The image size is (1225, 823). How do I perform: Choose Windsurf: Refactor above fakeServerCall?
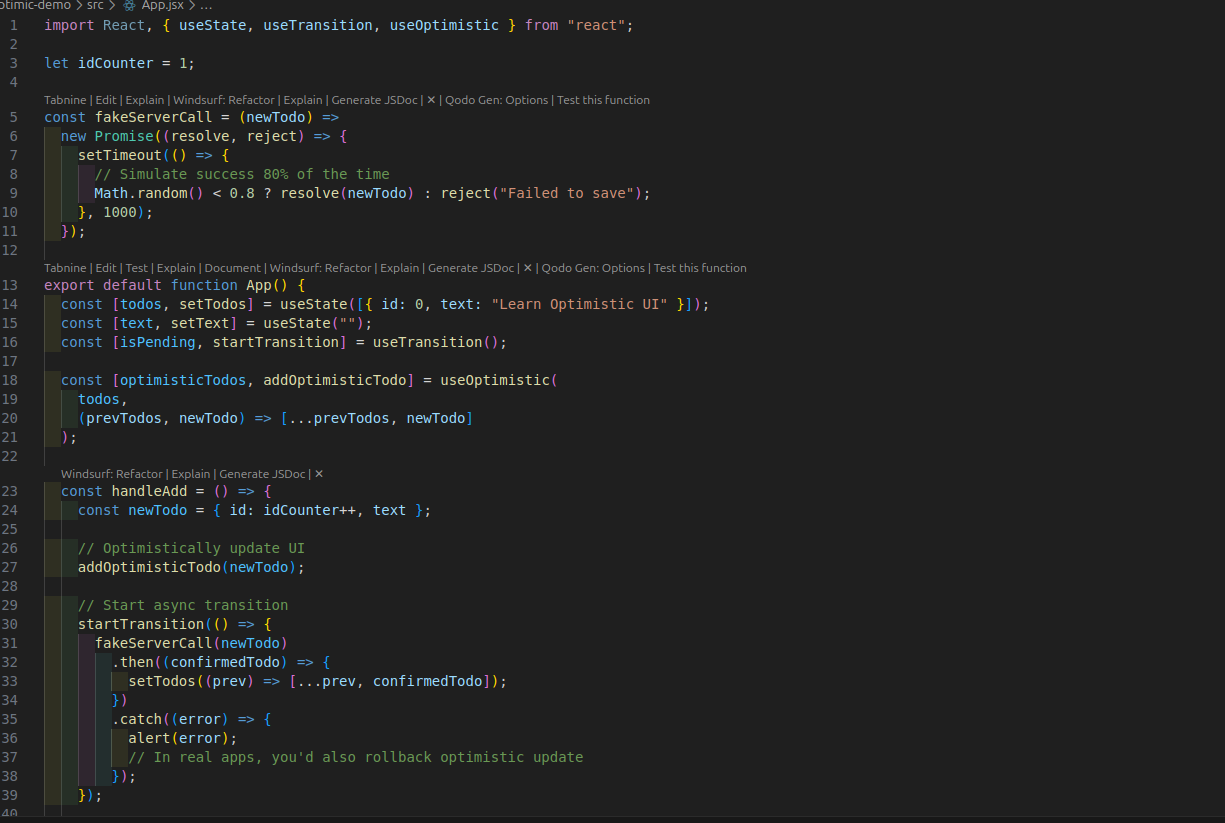tap(225, 100)
